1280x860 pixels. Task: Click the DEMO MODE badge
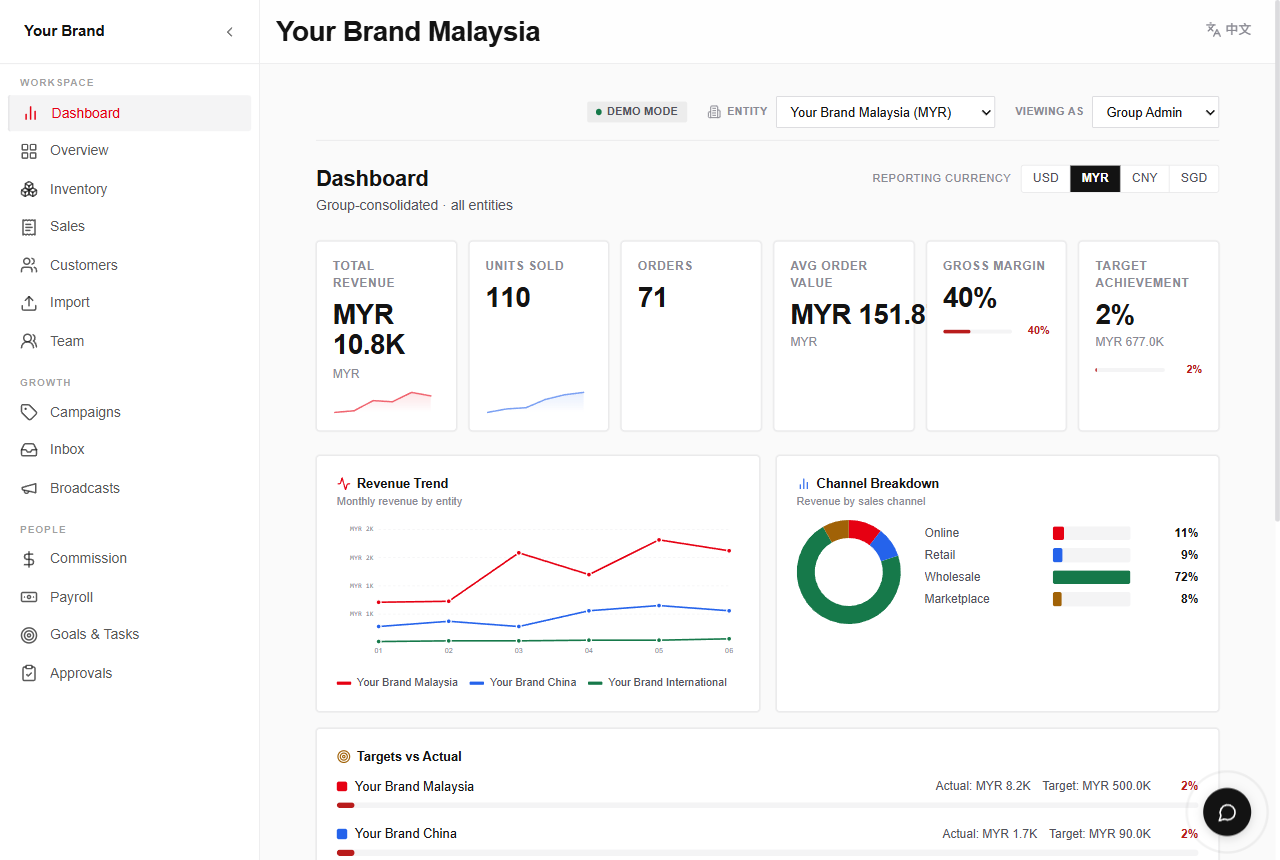[x=637, y=112]
